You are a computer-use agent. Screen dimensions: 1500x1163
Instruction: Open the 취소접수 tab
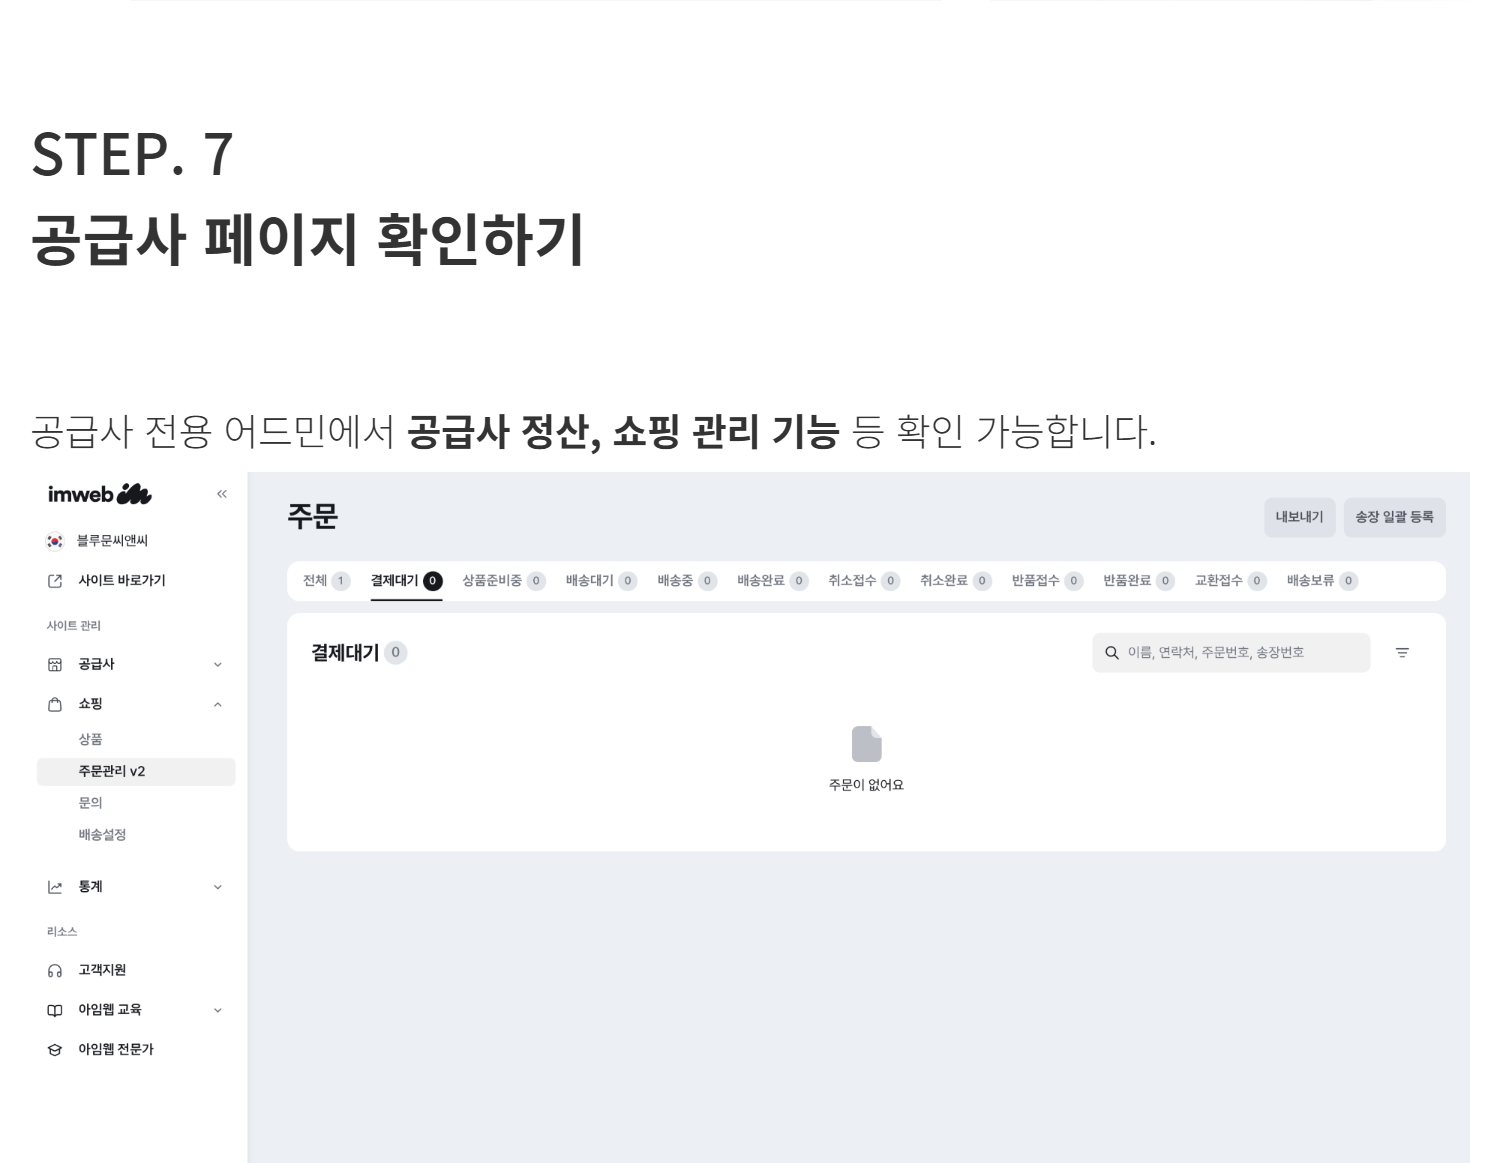(x=863, y=581)
